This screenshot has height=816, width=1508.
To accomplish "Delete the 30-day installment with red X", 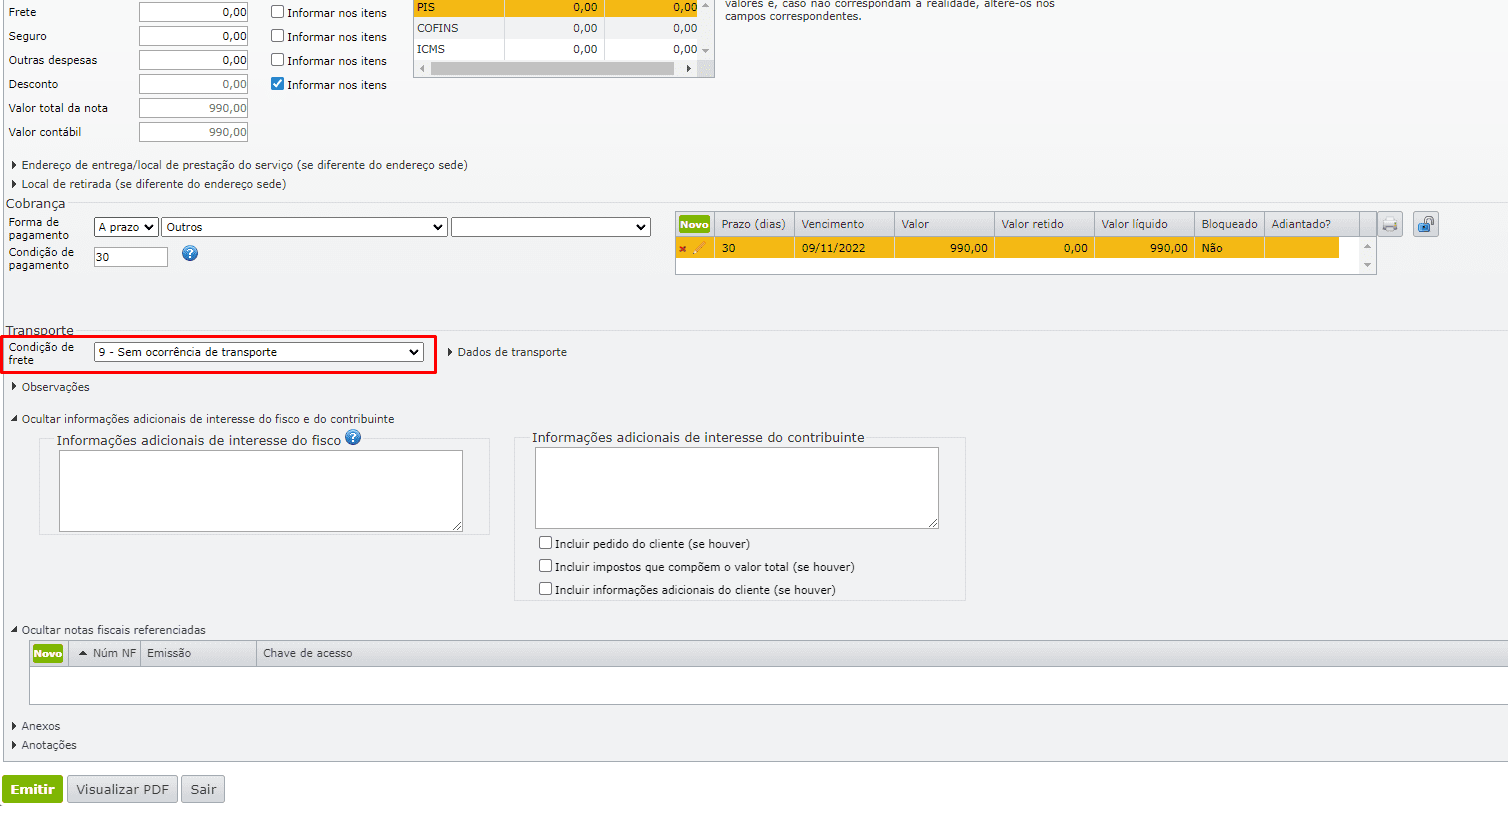I will point(683,249).
